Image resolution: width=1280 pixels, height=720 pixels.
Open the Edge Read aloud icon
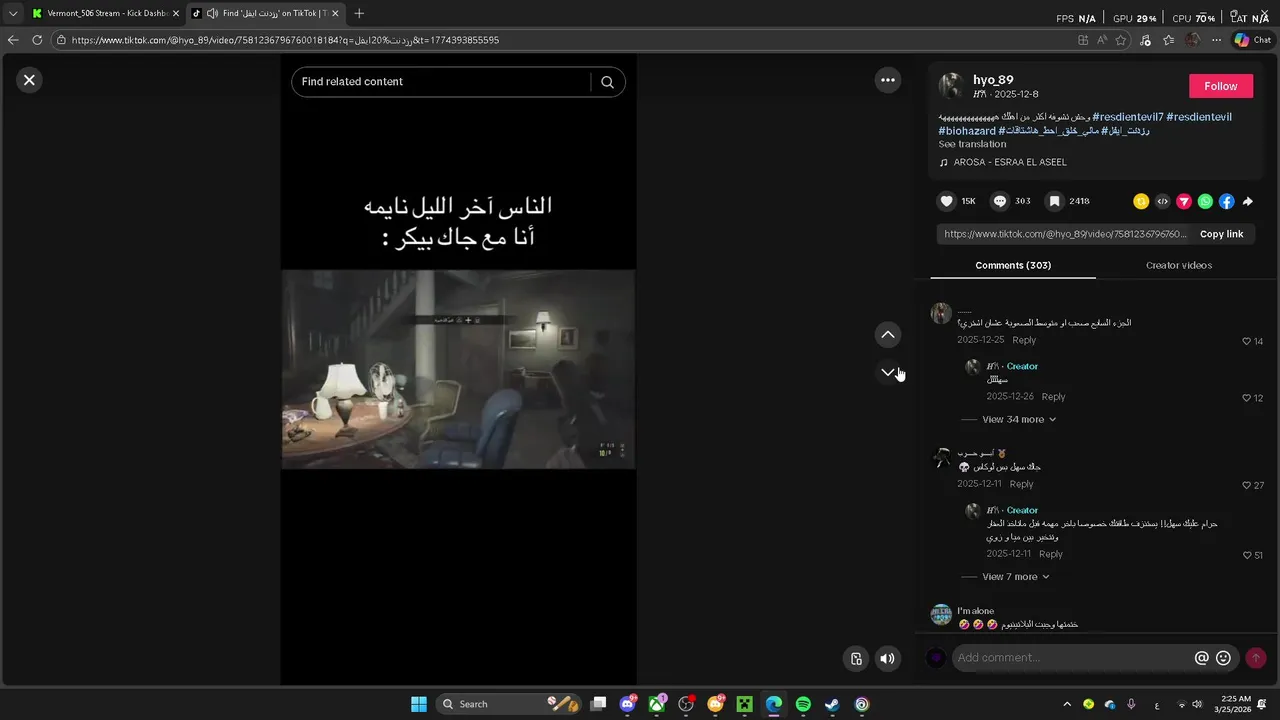[1102, 40]
